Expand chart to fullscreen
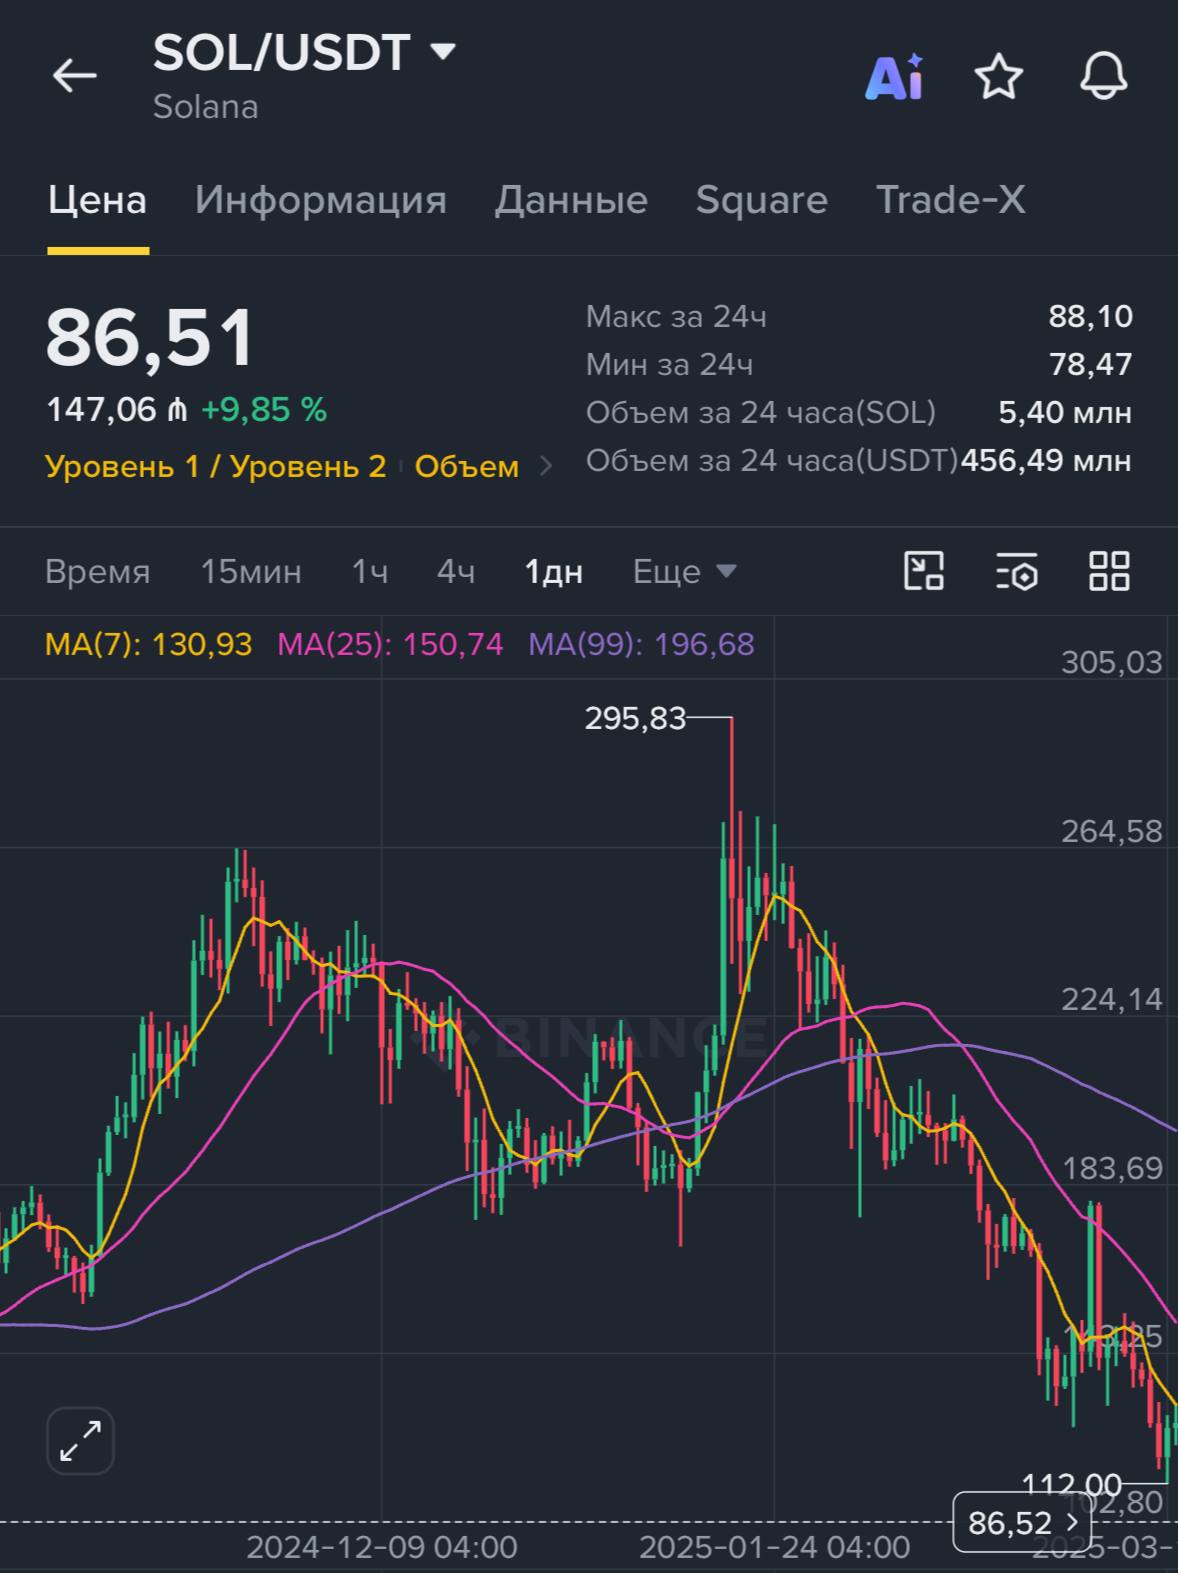This screenshot has height=1573, width=1178. coord(80,1441)
